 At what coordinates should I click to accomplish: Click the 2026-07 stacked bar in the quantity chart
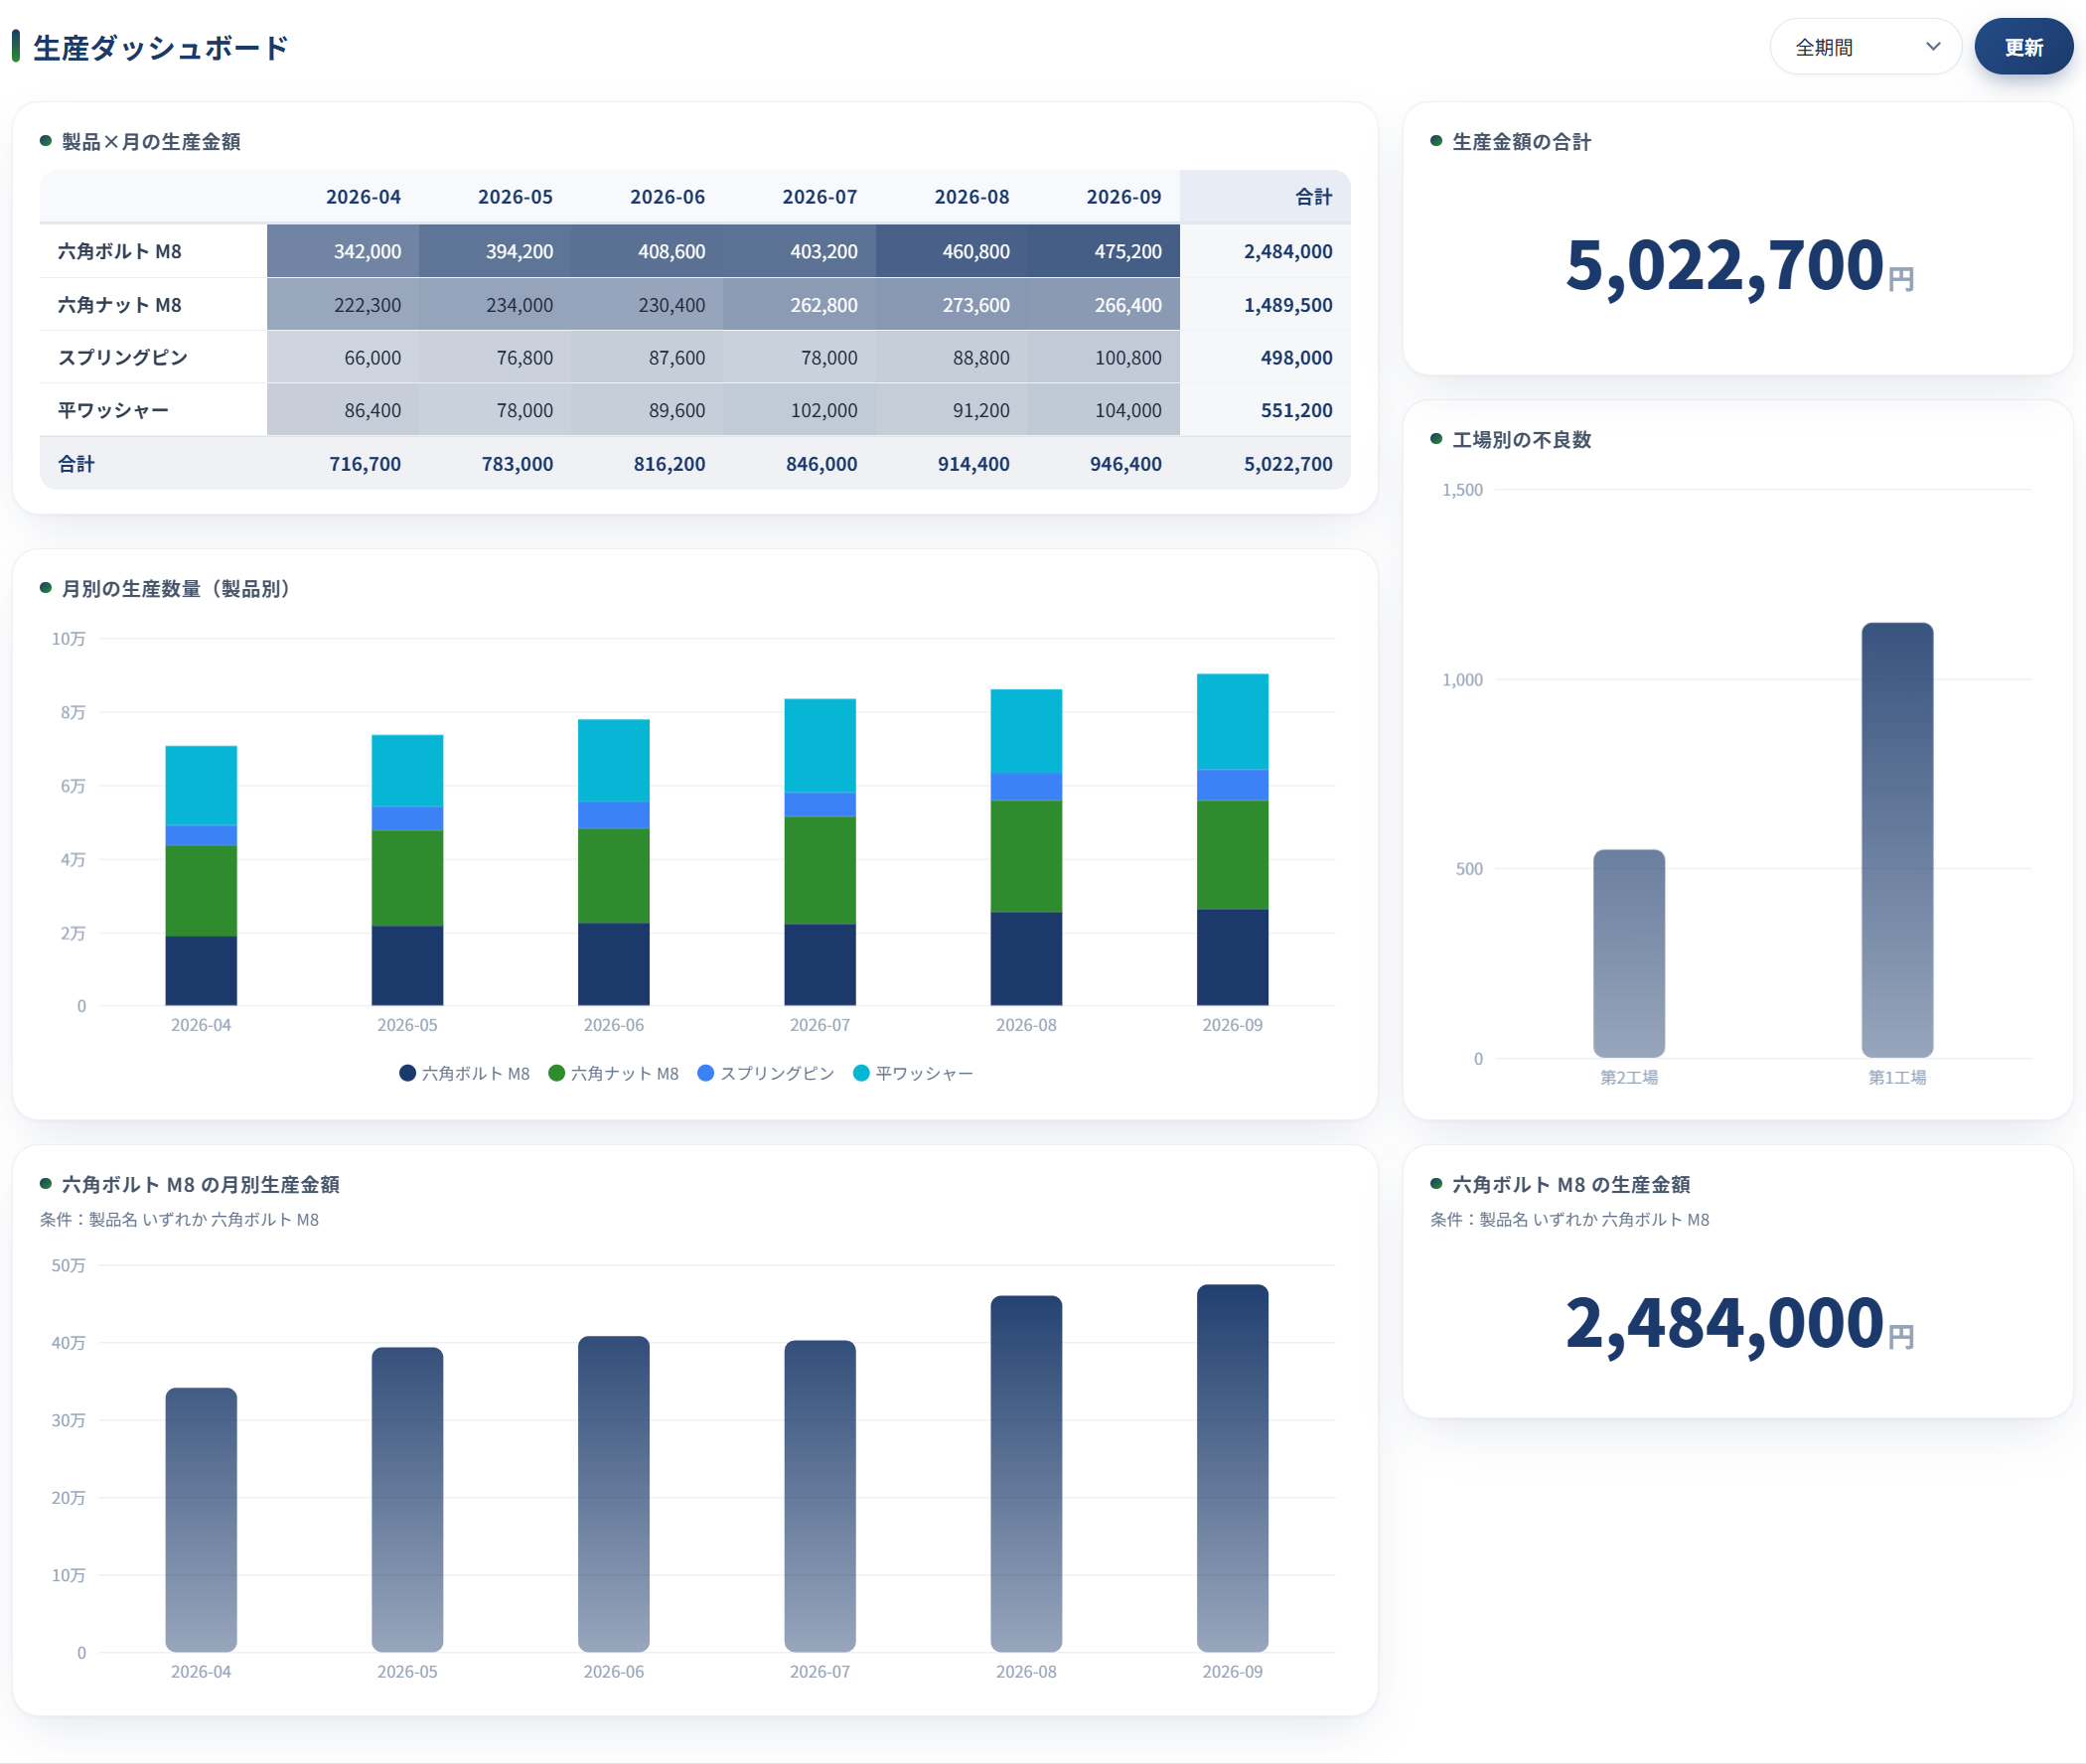point(820,852)
